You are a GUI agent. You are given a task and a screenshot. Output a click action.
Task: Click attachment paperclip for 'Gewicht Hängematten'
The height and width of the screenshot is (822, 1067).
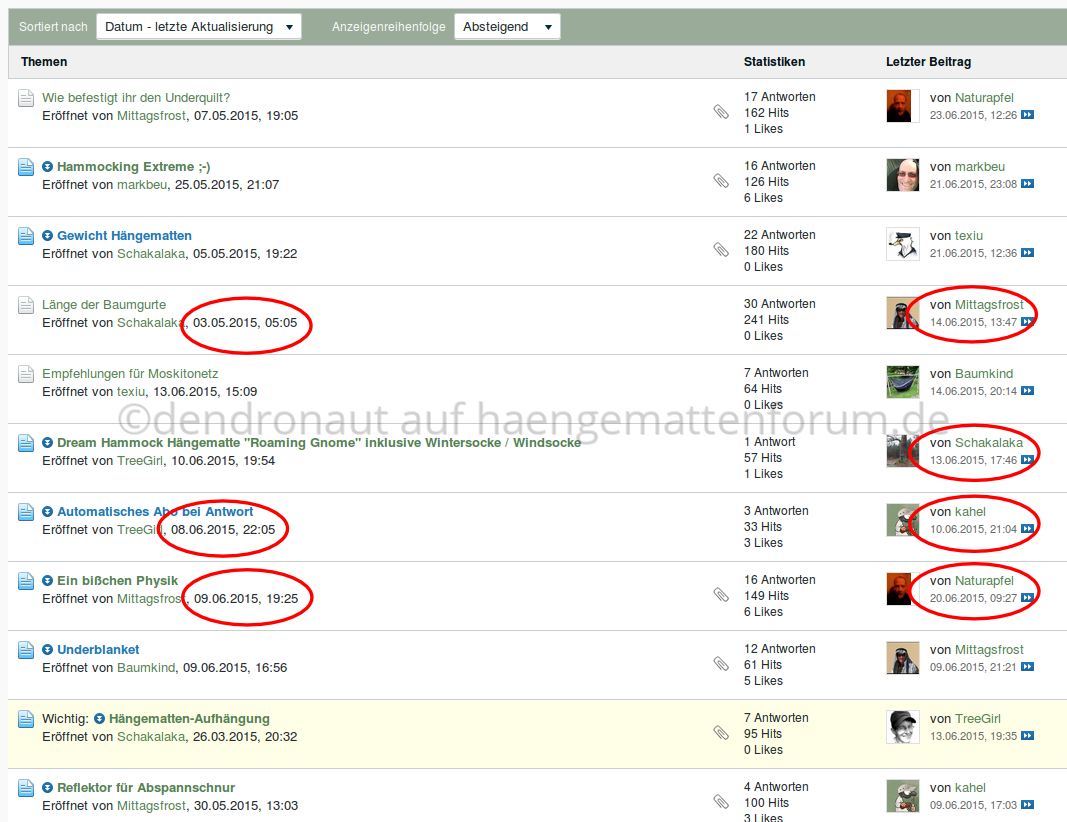coord(721,250)
